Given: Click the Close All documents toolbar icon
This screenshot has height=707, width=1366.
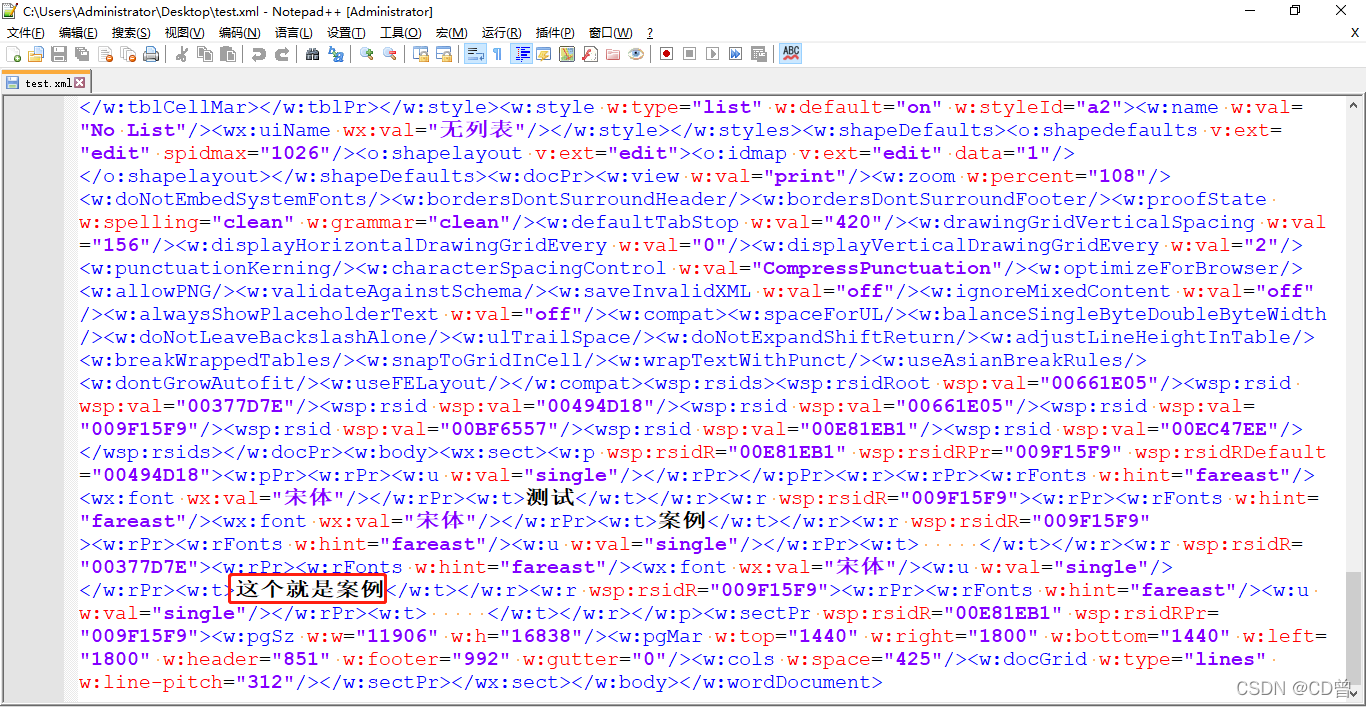Looking at the screenshot, I should [128, 54].
